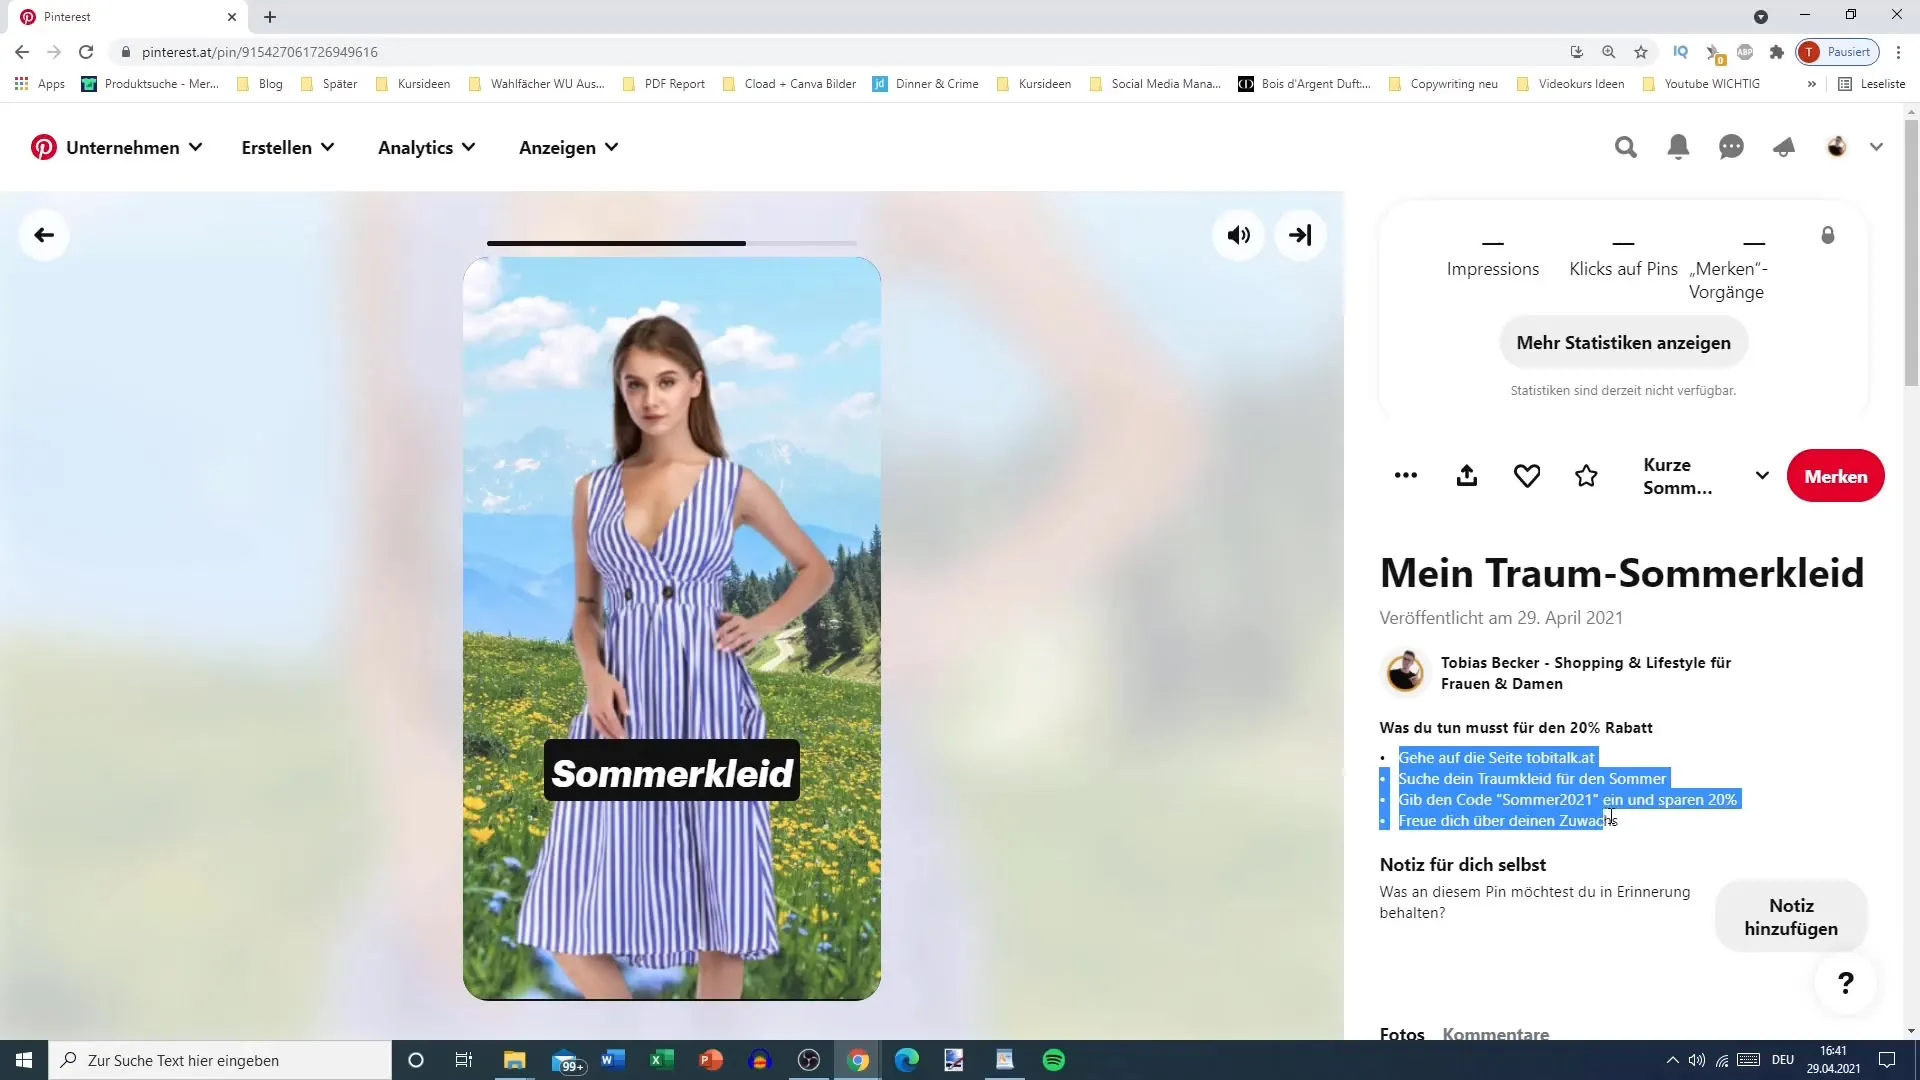Click the share/upload icon on pin
This screenshot has width=1920, height=1080.
pos(1468,476)
